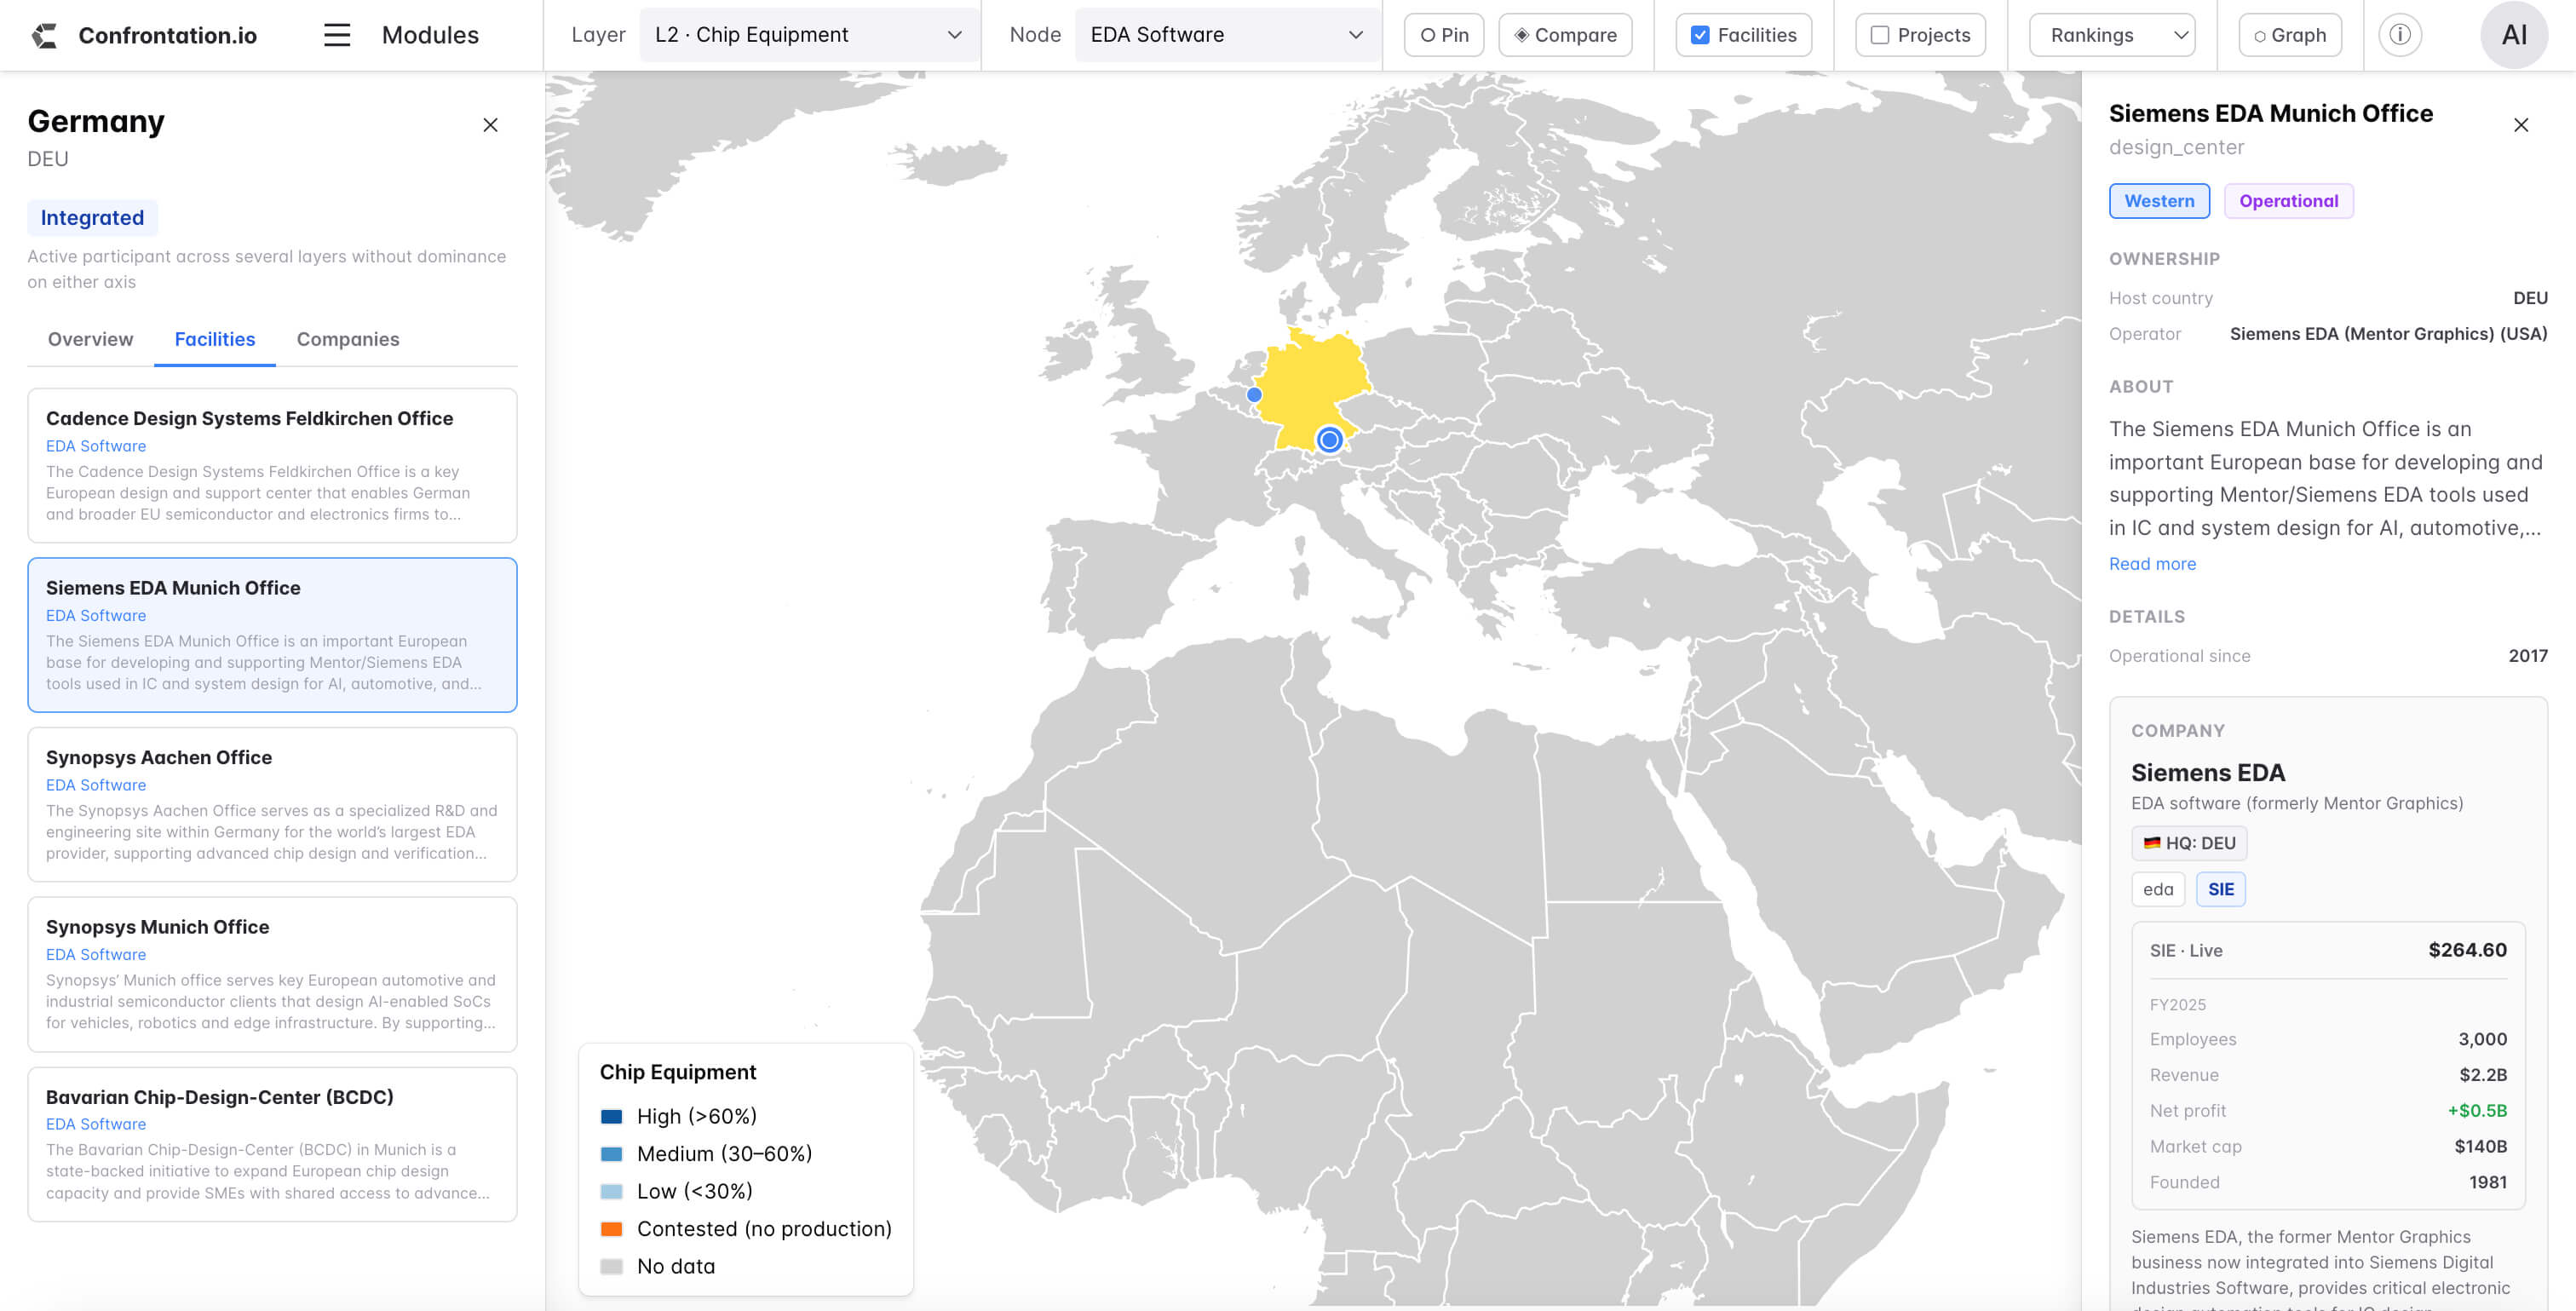Image resolution: width=2576 pixels, height=1311 pixels.
Task: Select the Facilities tab
Action: pos(215,339)
